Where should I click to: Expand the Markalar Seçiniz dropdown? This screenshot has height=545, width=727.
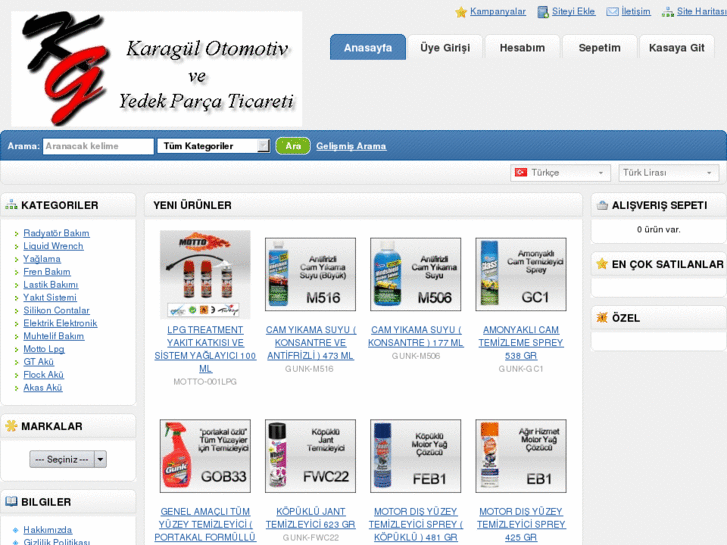(x=68, y=459)
